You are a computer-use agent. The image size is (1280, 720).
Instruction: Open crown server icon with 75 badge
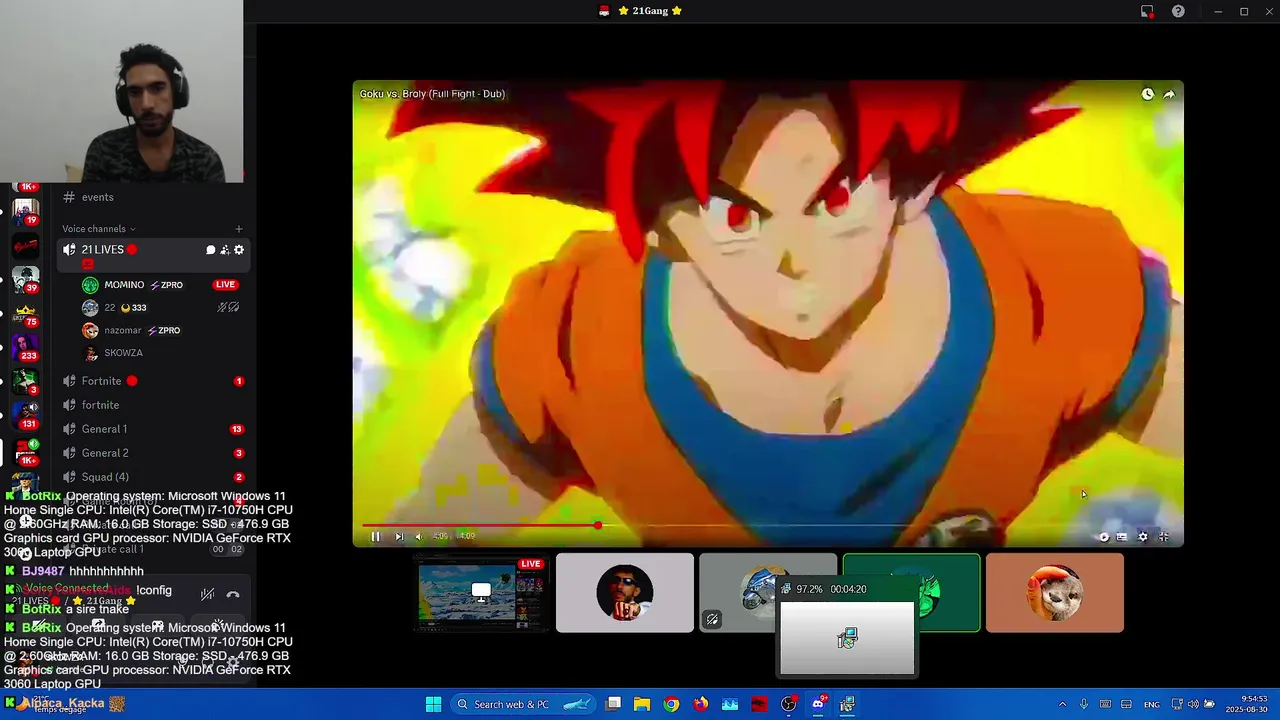click(25, 314)
